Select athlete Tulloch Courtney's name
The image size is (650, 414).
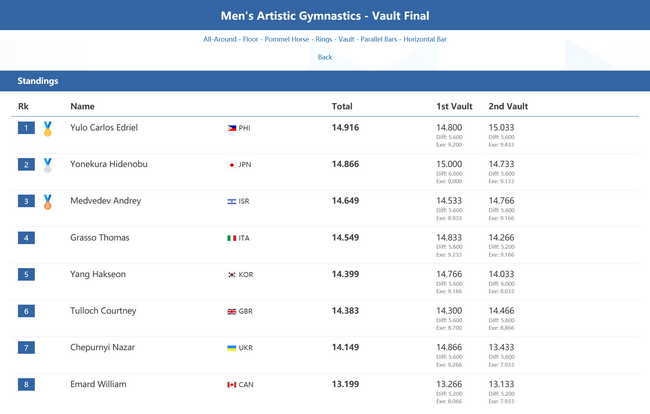104,311
